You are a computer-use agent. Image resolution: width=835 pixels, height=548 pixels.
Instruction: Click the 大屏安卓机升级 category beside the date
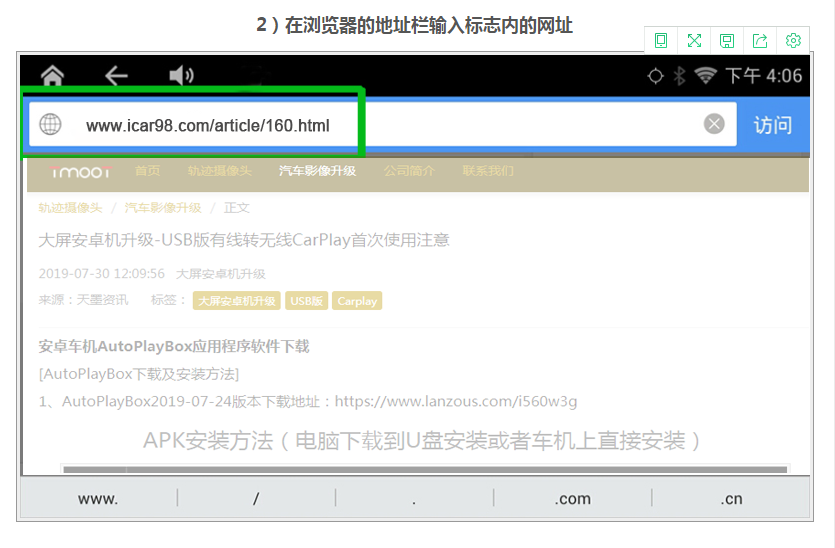(x=220, y=274)
